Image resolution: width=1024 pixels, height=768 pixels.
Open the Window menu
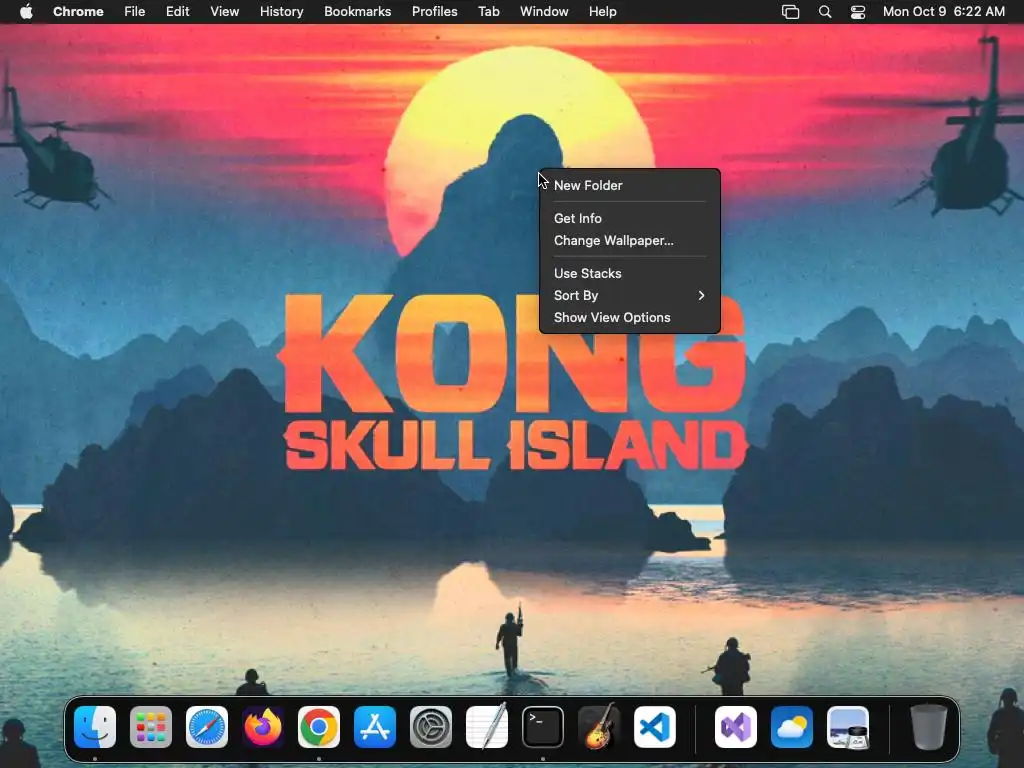544,11
